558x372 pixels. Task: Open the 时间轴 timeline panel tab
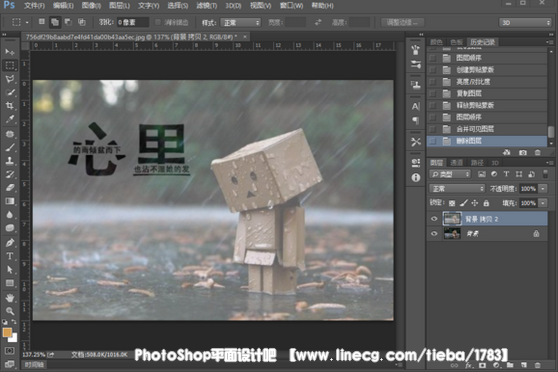pyautogui.click(x=35, y=365)
